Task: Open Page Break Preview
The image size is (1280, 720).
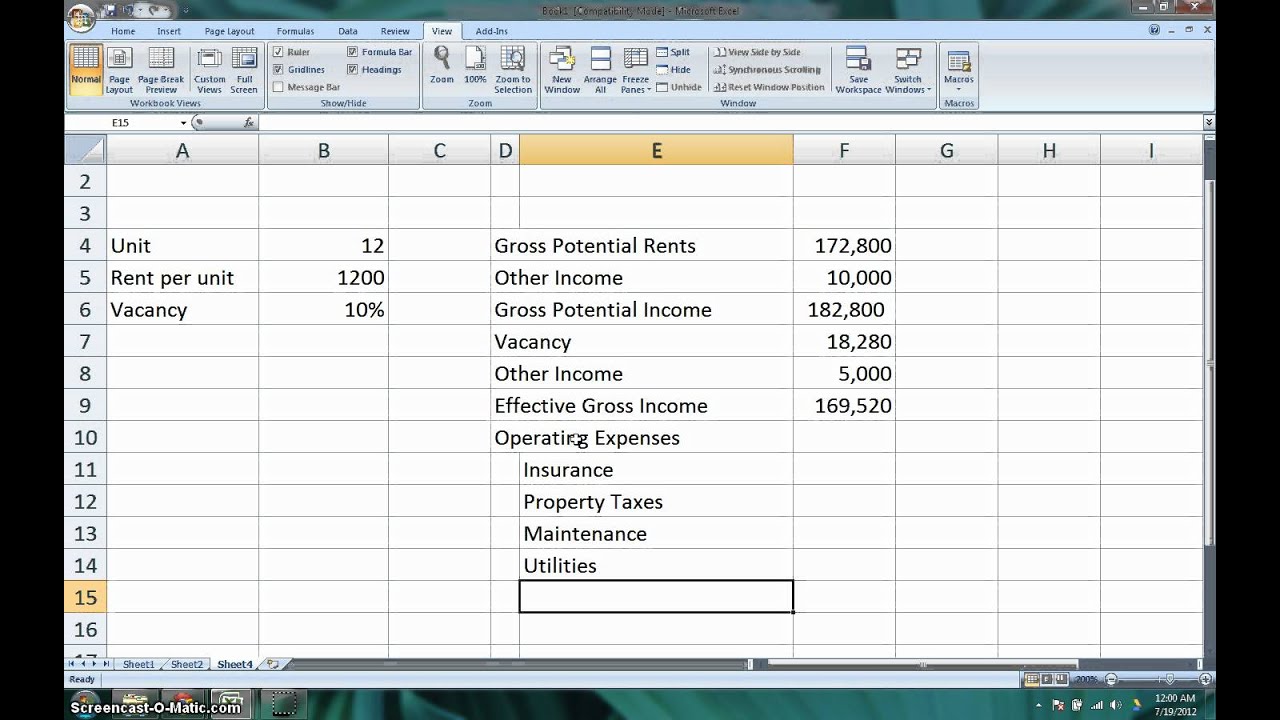Action: click(161, 69)
